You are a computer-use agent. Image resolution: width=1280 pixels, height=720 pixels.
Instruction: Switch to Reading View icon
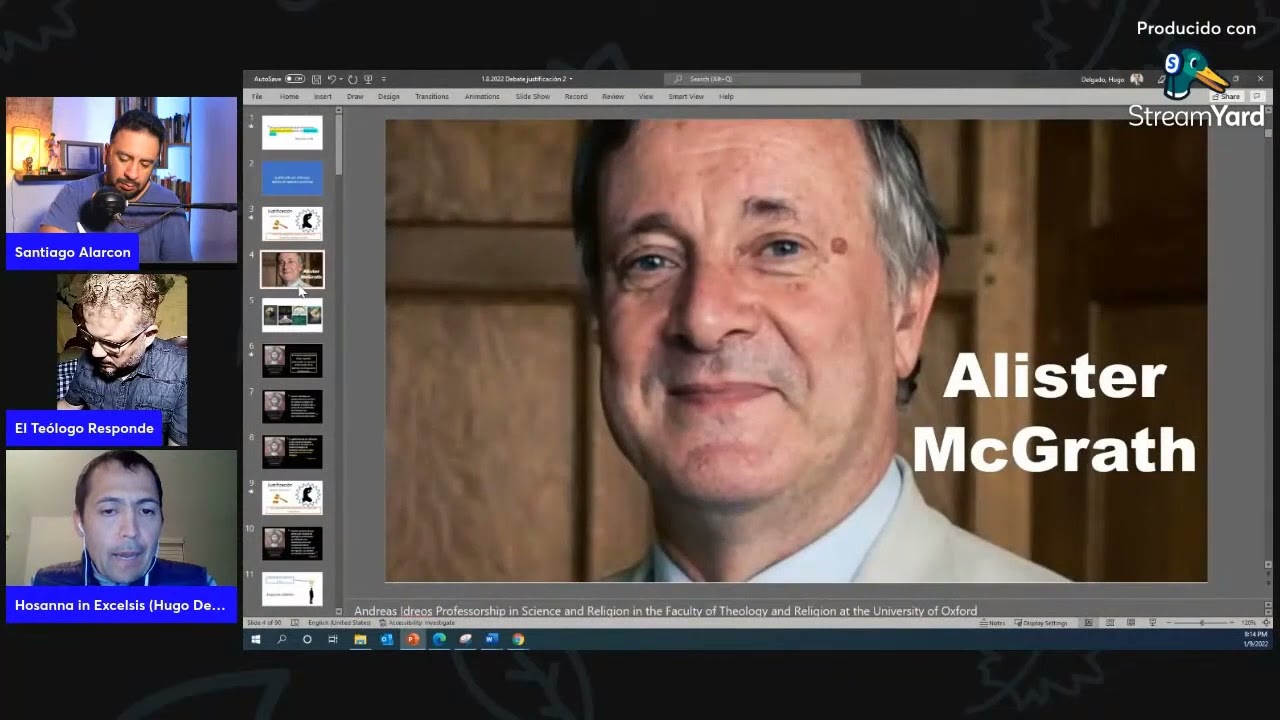(1131, 623)
